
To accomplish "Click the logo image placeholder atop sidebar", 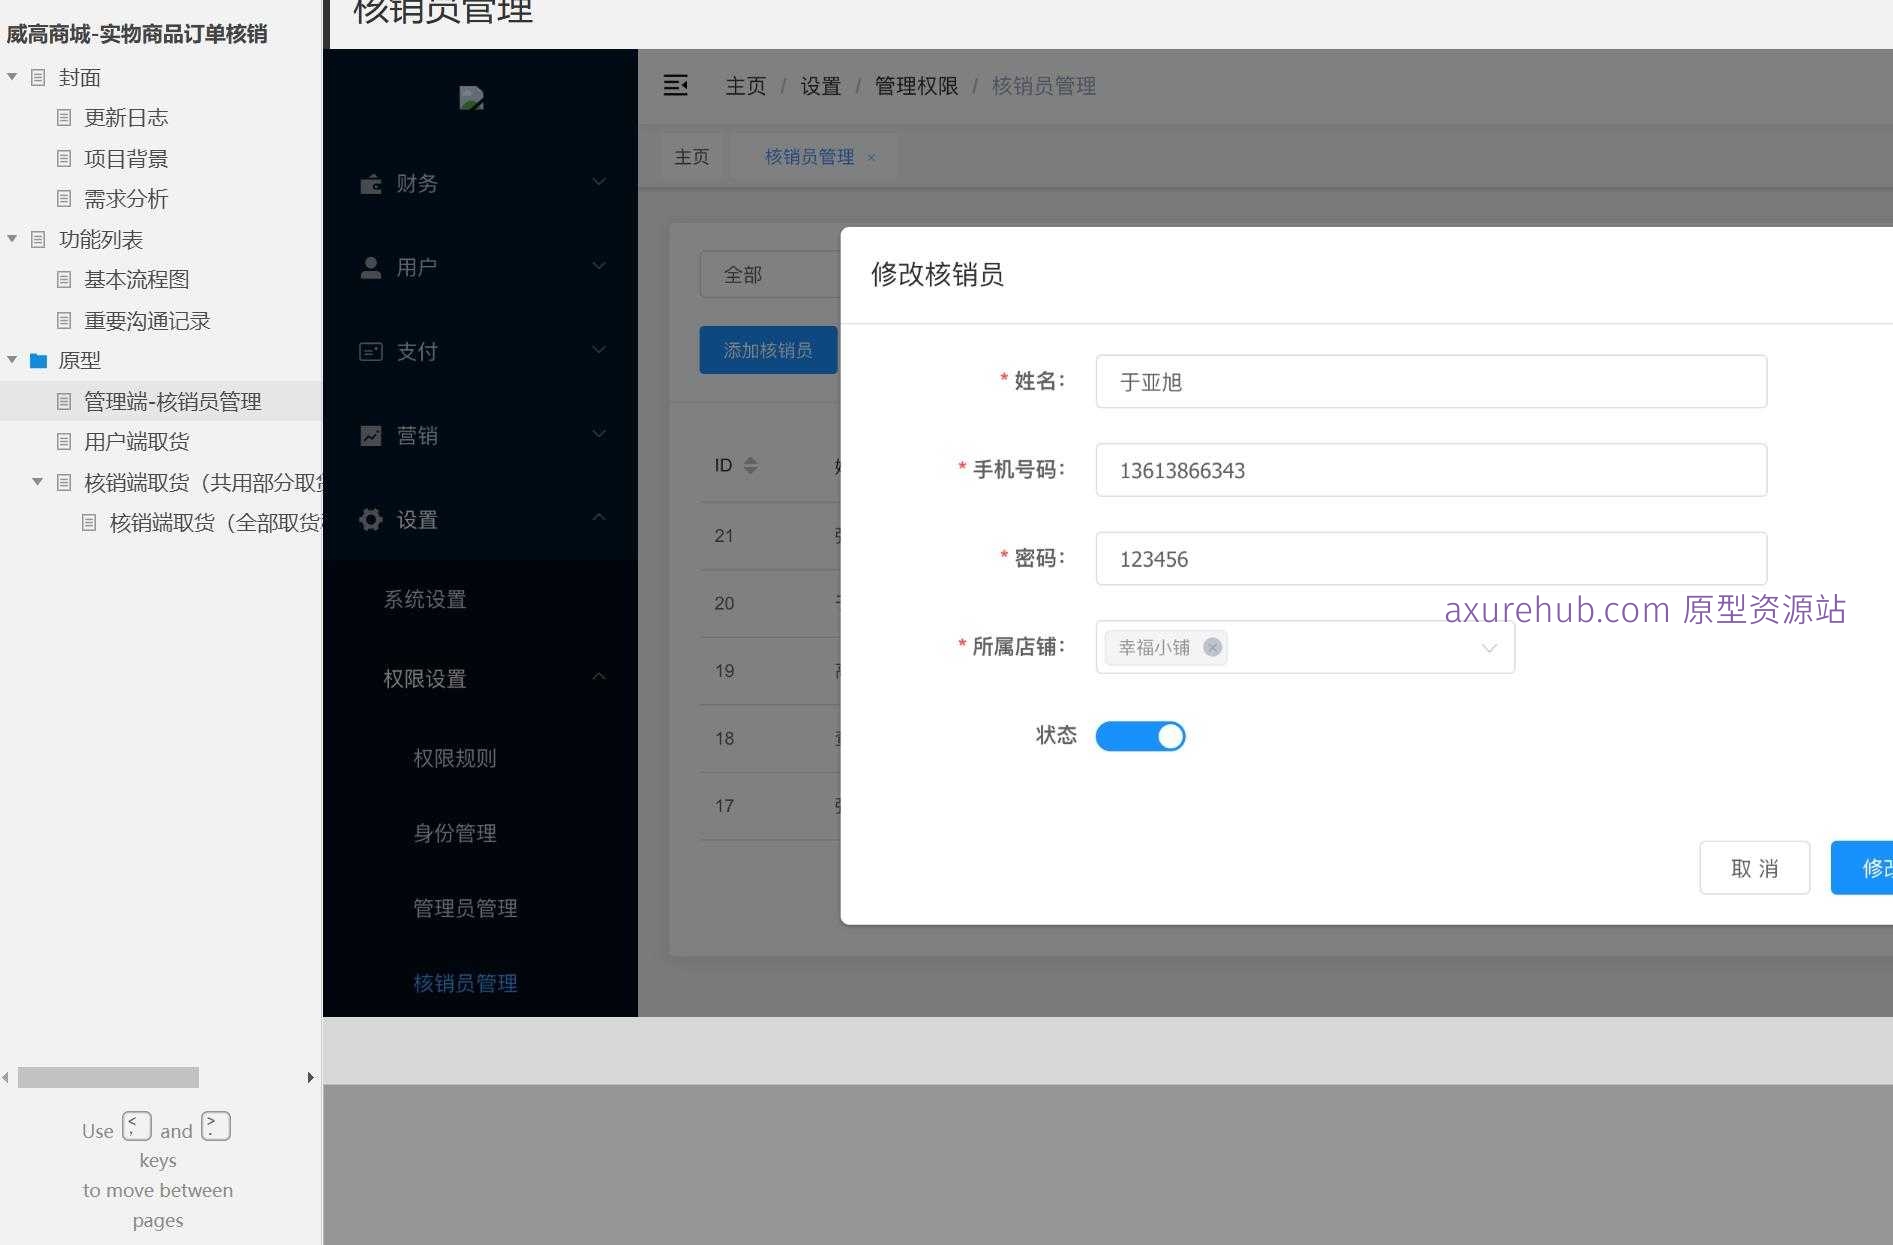I will (470, 97).
